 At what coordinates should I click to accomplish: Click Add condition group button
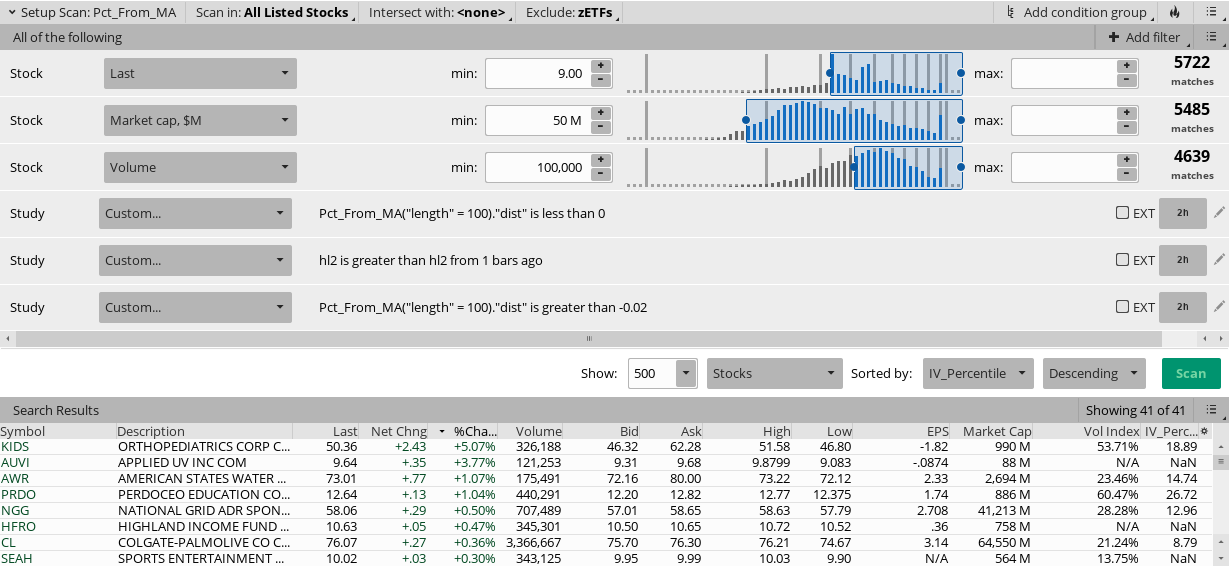pos(1076,13)
